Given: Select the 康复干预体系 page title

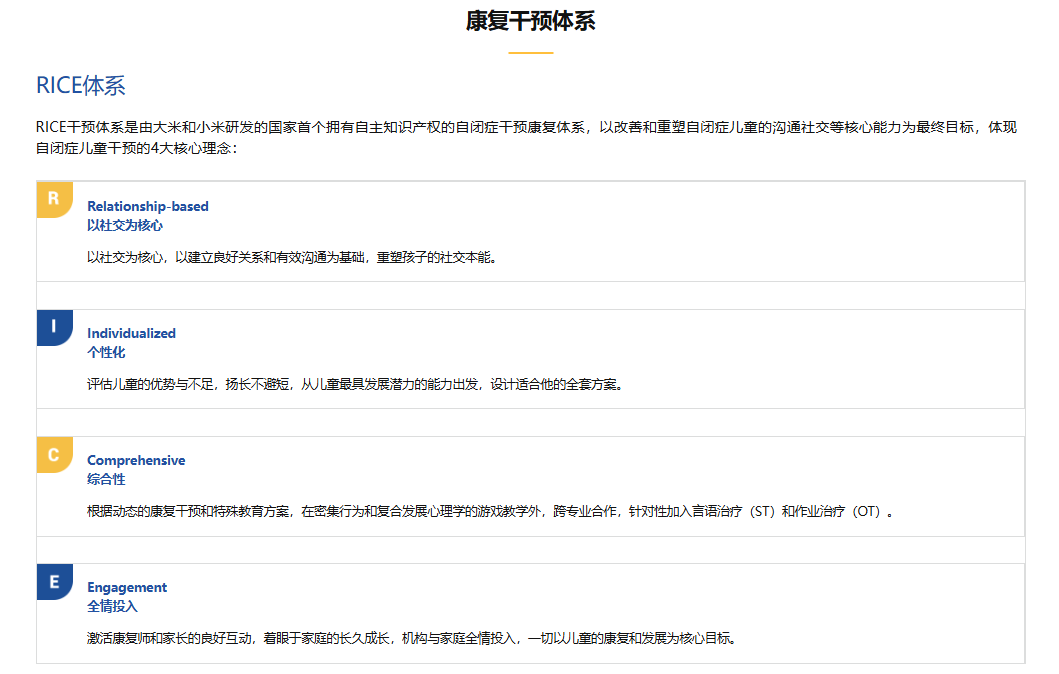Looking at the screenshot, I should (529, 19).
